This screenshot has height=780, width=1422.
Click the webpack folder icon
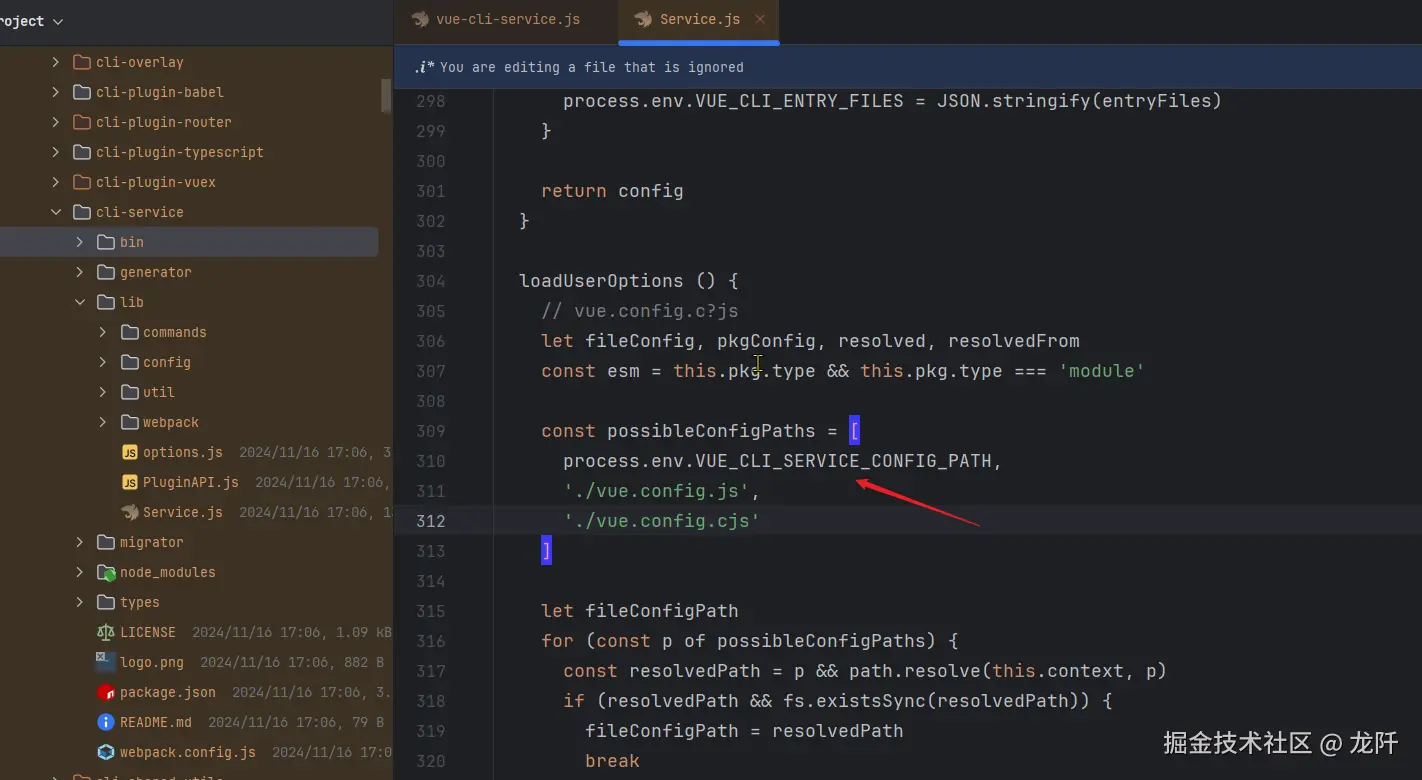coord(129,422)
